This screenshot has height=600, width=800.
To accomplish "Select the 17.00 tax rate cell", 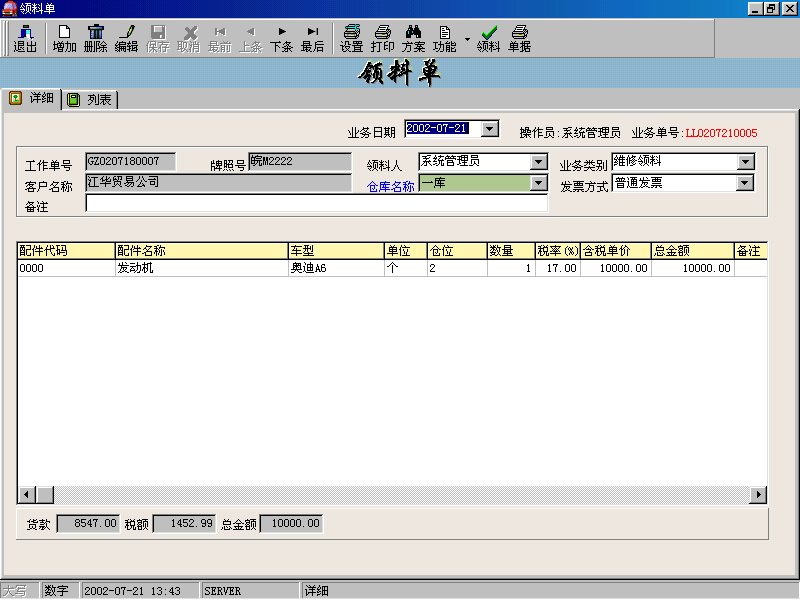I will pyautogui.click(x=558, y=268).
